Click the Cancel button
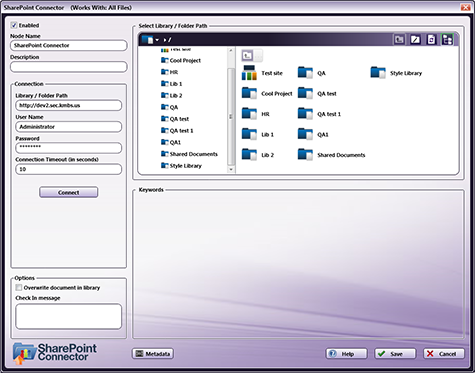This screenshot has height=373, width=475. tap(444, 354)
